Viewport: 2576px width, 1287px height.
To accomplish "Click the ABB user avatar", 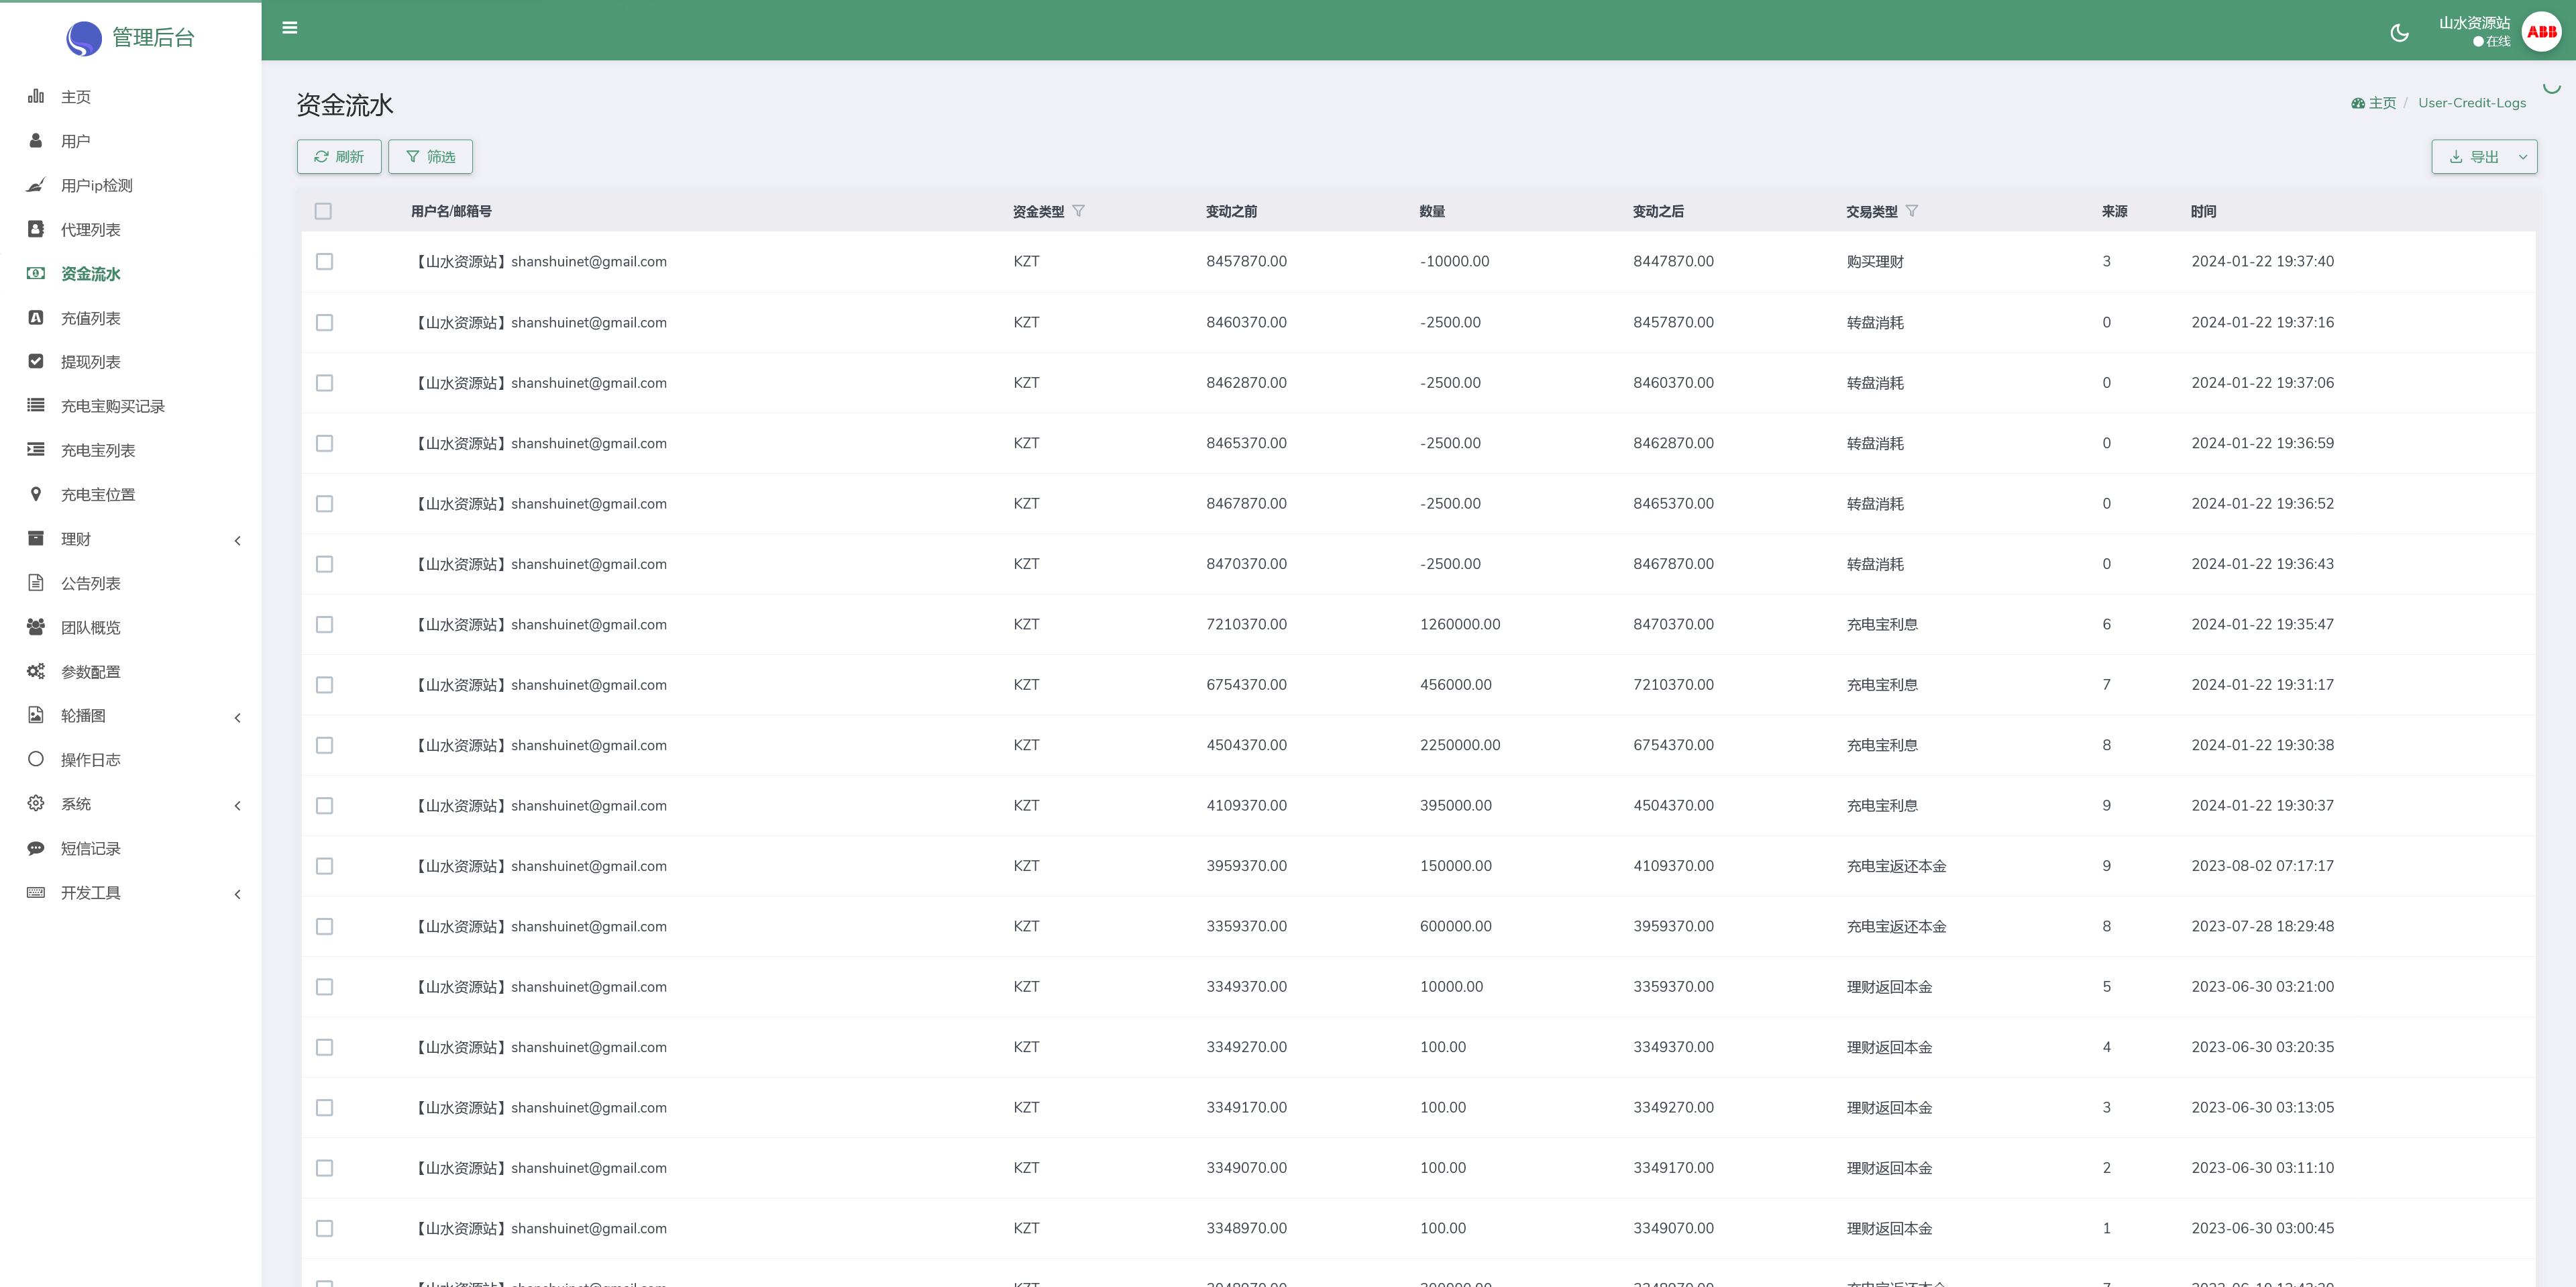I will (x=2541, y=32).
